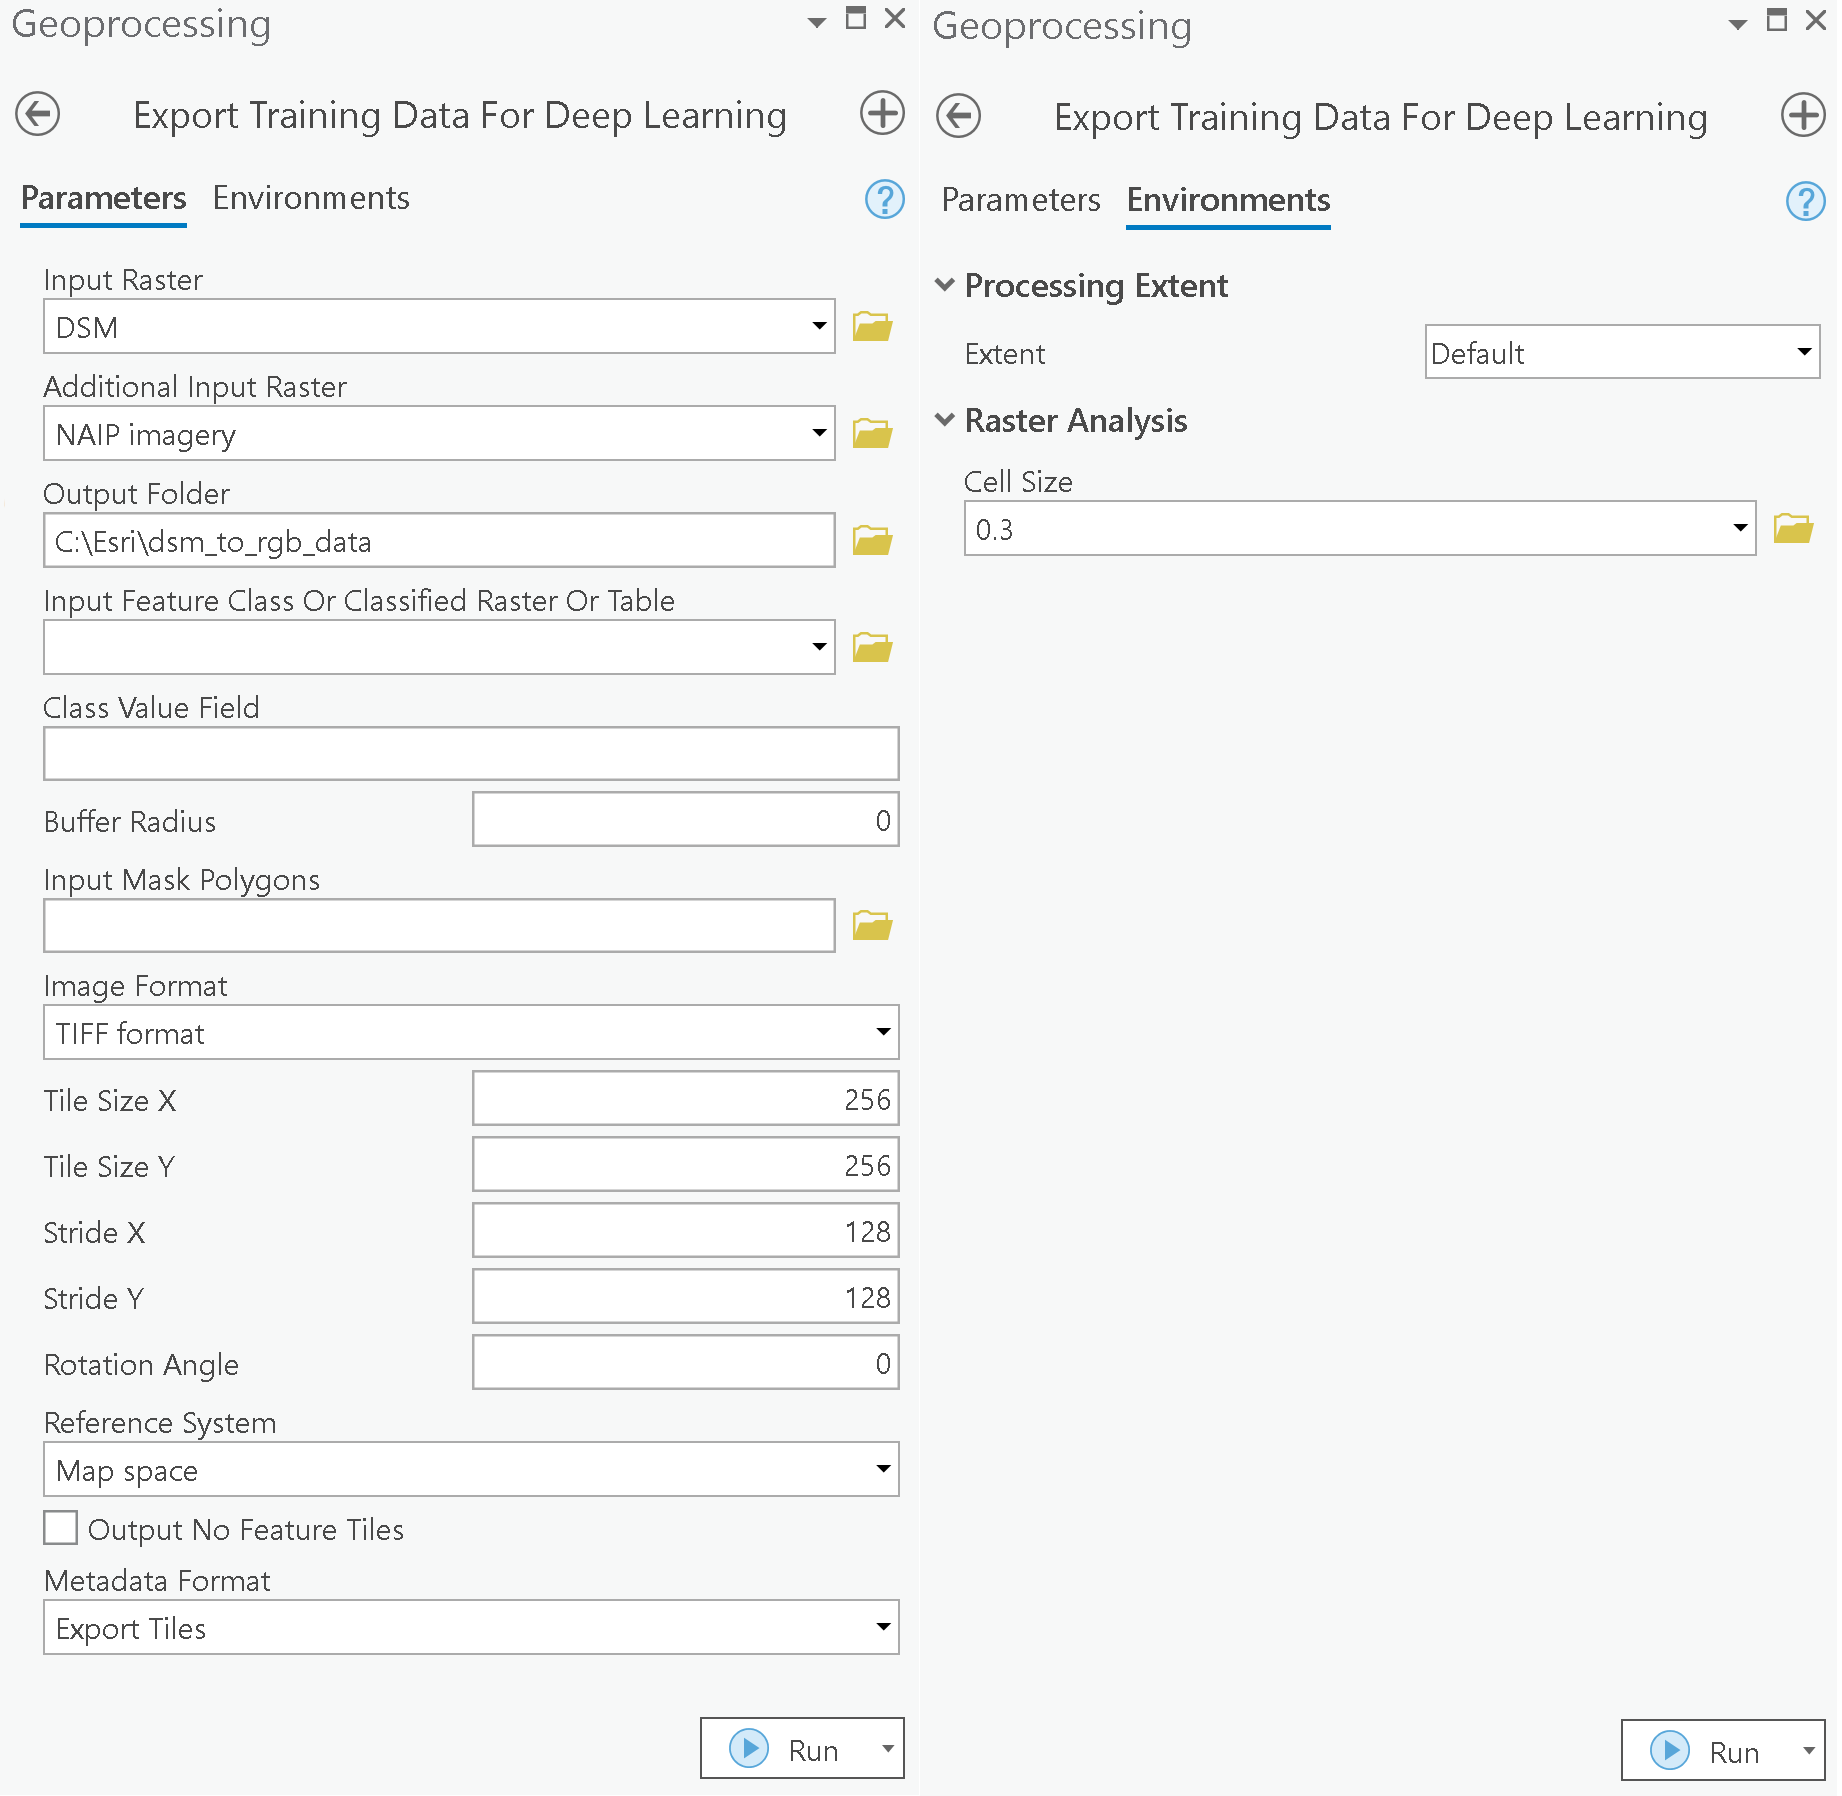Enable Output No Feature Tiles checkbox

[x=61, y=1529]
